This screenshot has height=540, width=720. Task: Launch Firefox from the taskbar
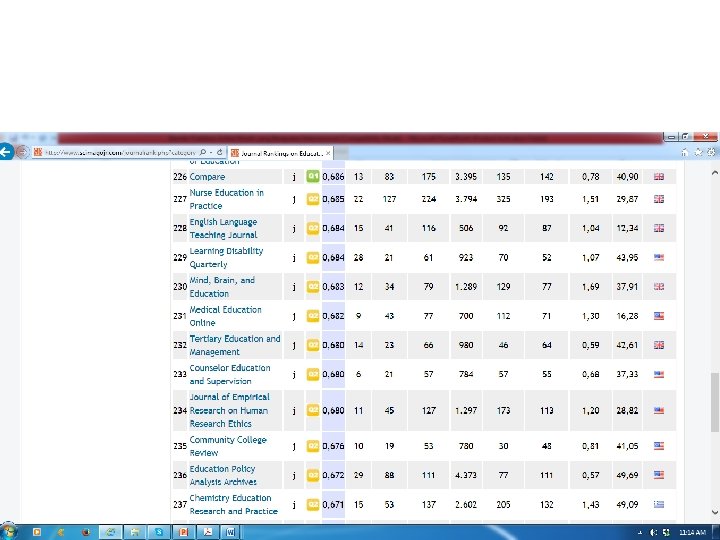[86, 532]
